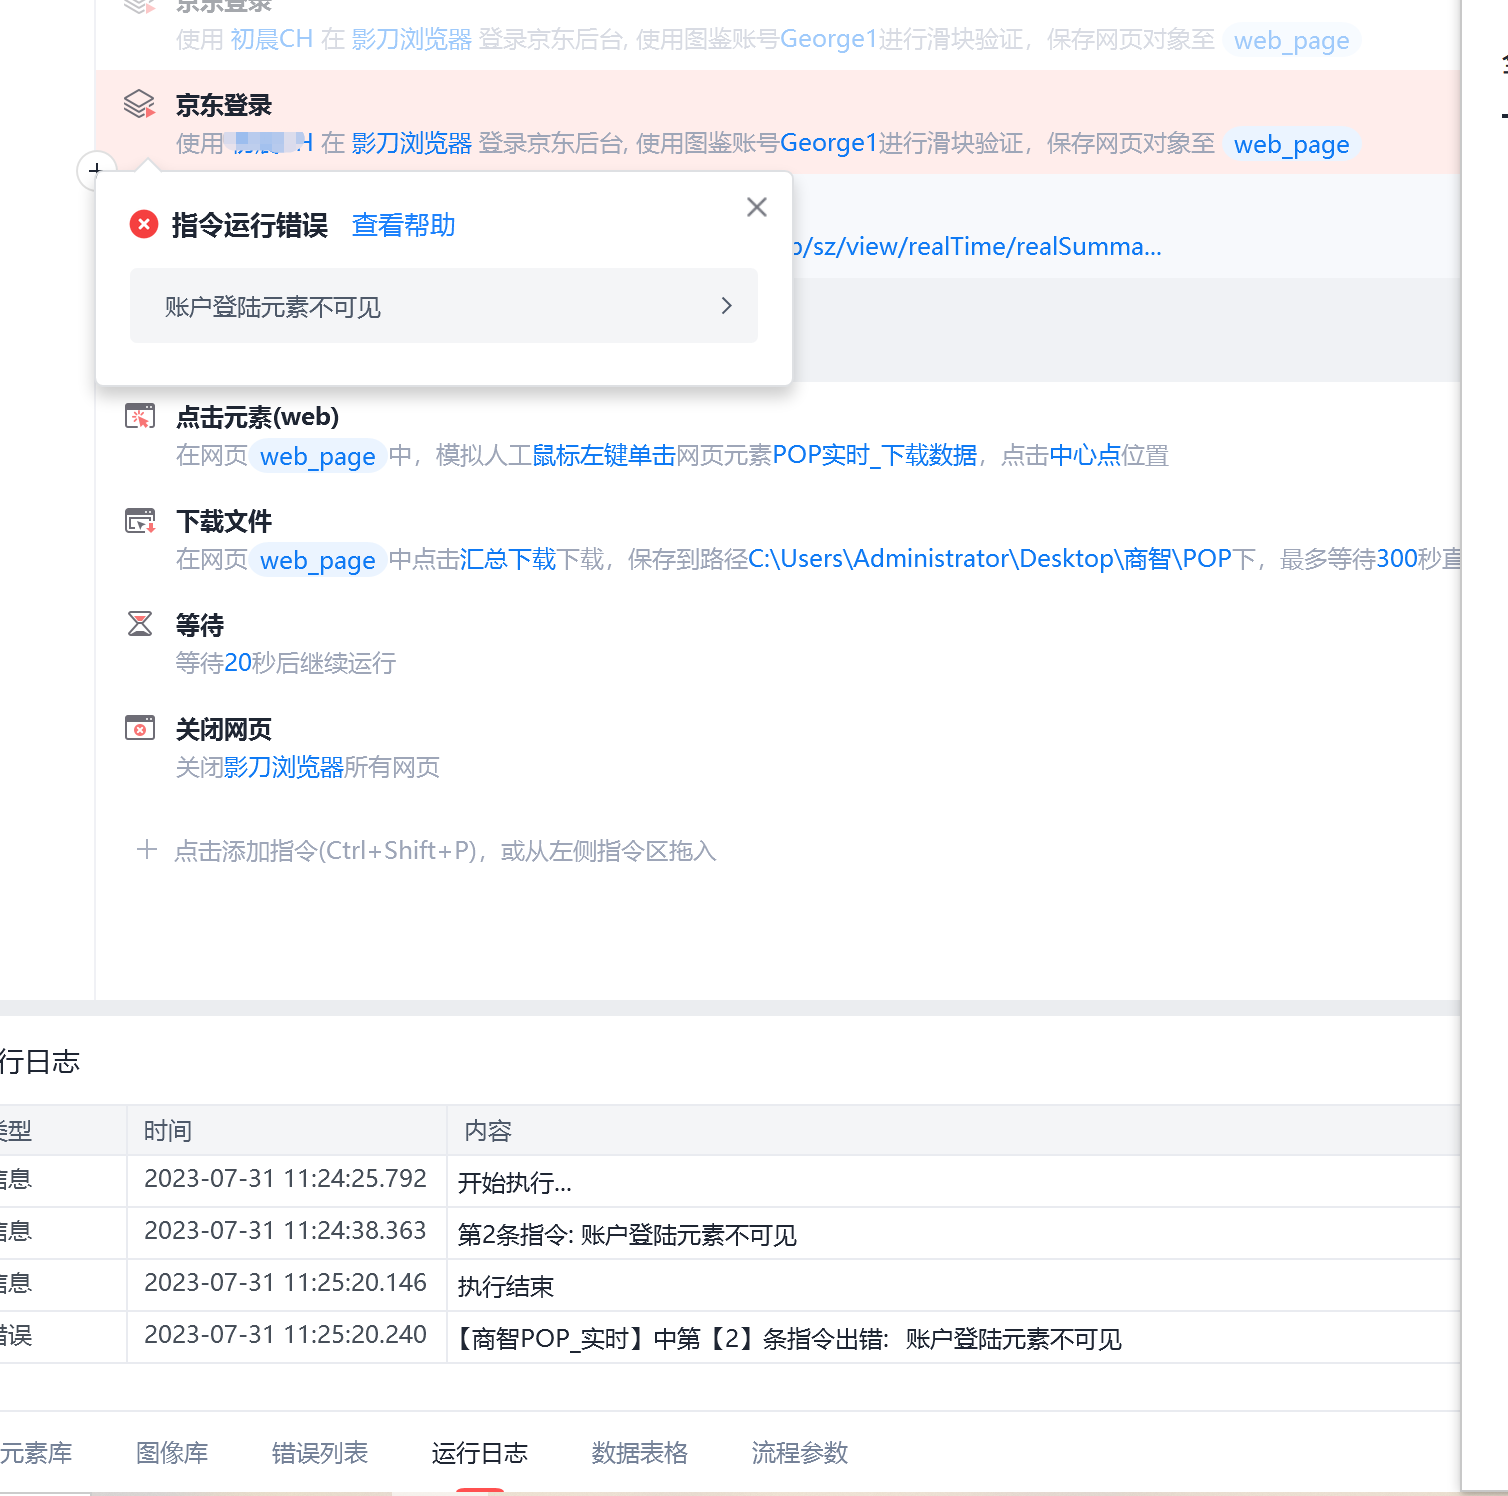Click the 内容 column header
This screenshot has width=1508, height=1496.
tap(488, 1131)
